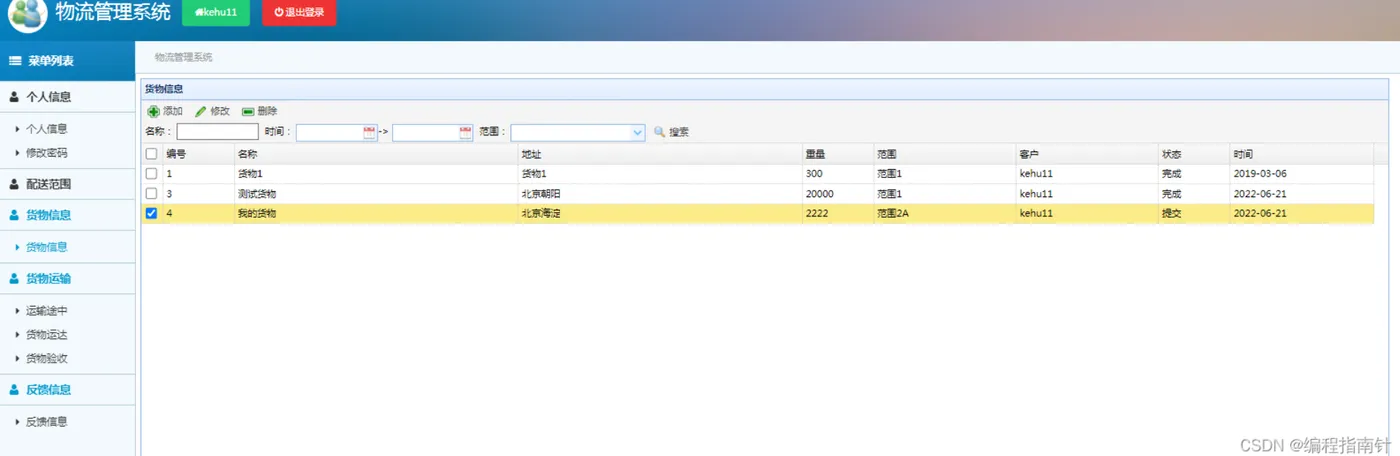Open the 个人信息 submenu item
The image size is (1400, 456).
[x=46, y=129]
